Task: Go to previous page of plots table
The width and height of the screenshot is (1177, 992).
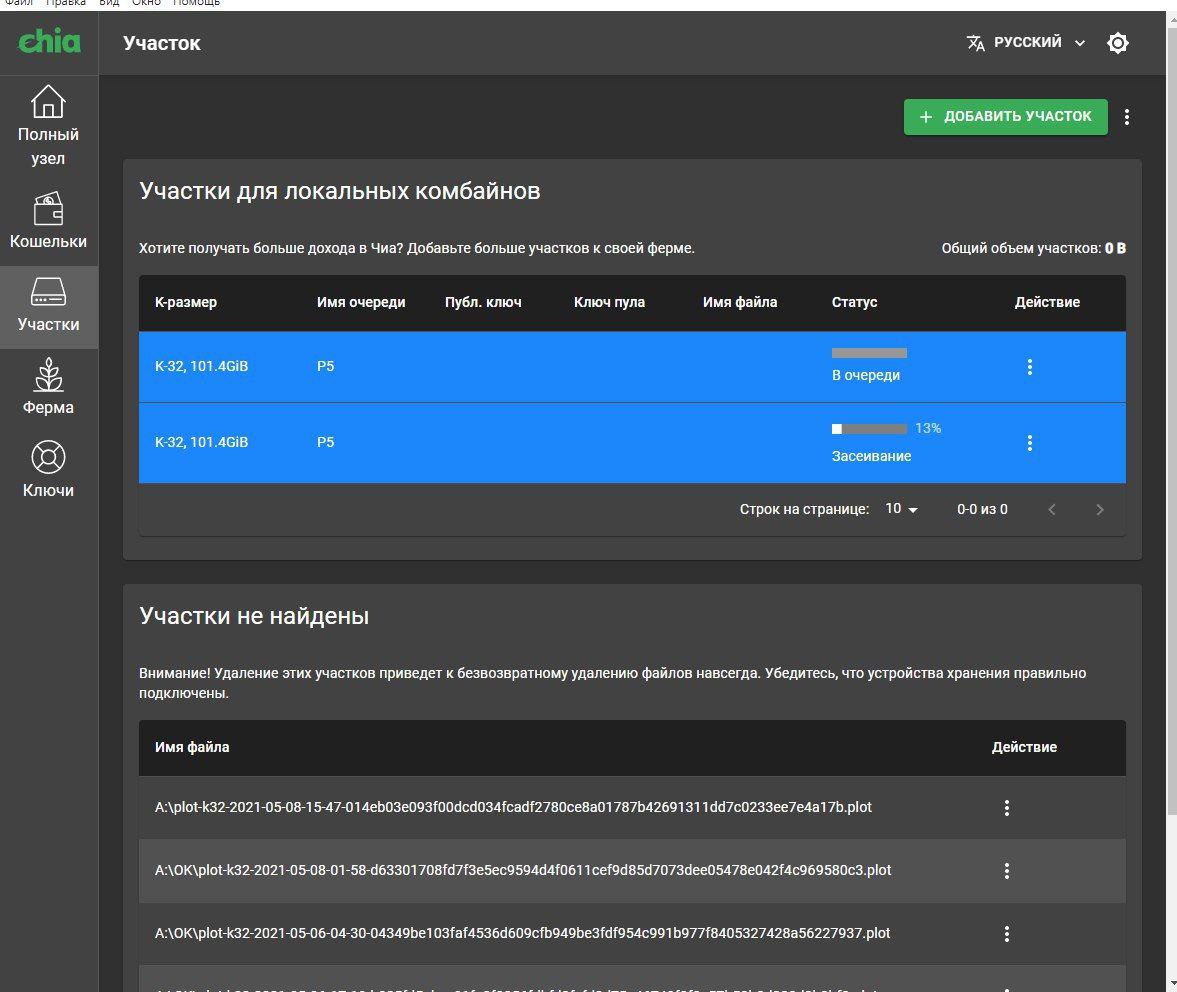Action: 1052,510
